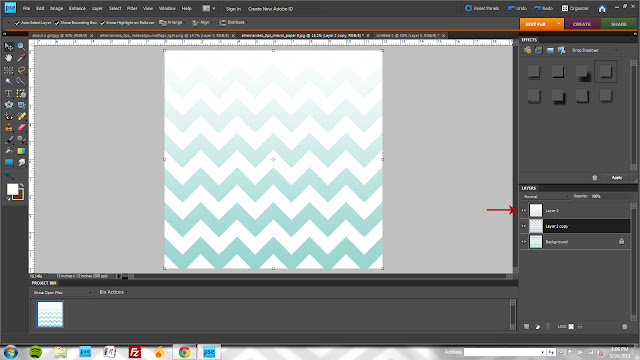The height and width of the screenshot is (360, 640).
Task: Hide Layer 3 using its eye icon
Action: coord(524,211)
